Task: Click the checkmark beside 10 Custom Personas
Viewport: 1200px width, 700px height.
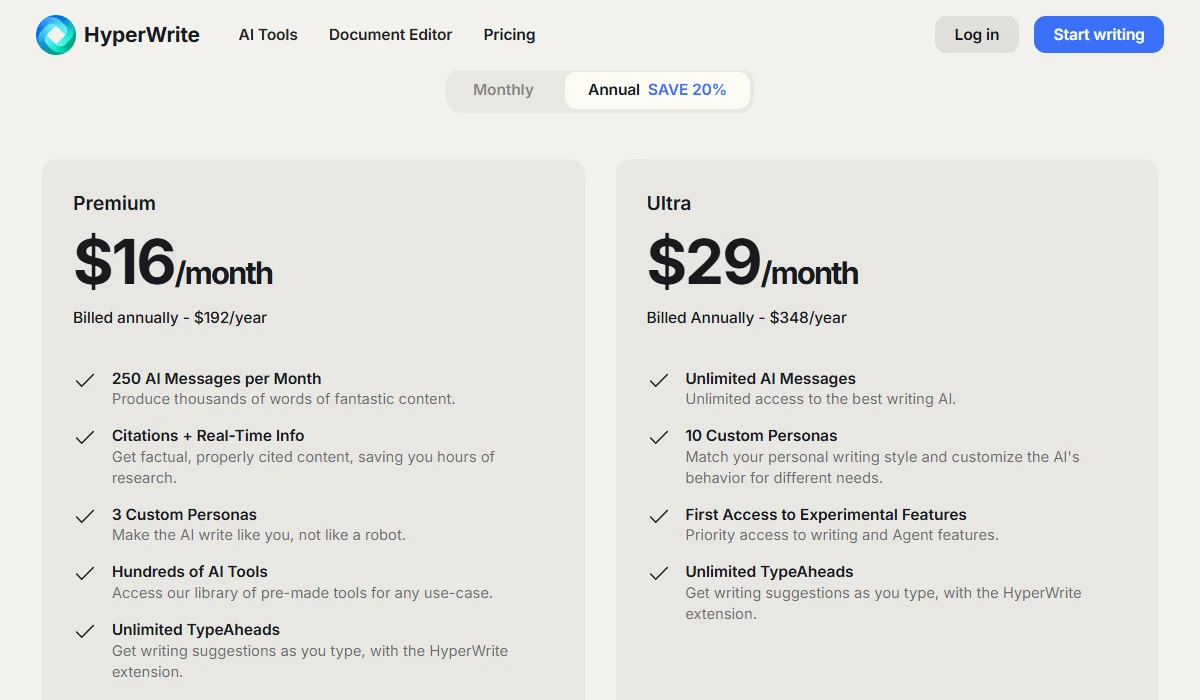Action: (659, 437)
